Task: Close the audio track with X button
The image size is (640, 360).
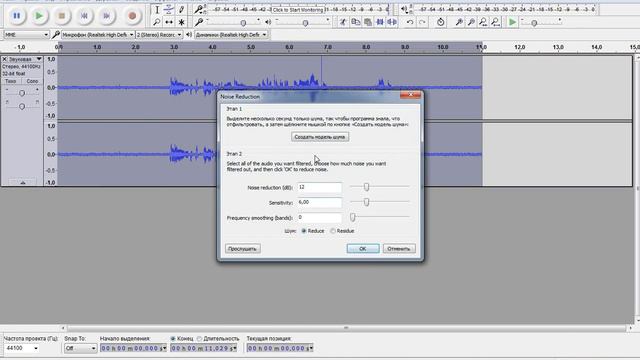Action: pos(4,59)
